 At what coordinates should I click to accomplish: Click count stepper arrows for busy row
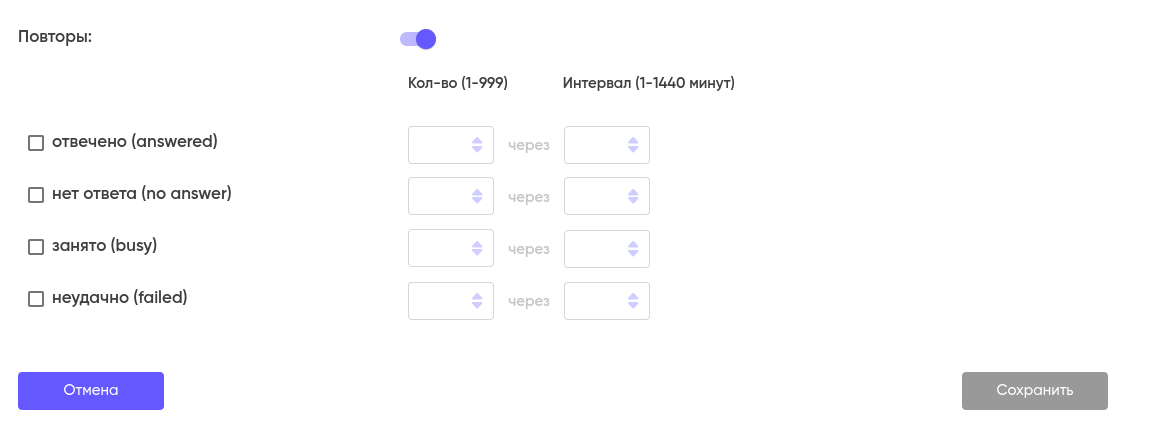click(477, 249)
